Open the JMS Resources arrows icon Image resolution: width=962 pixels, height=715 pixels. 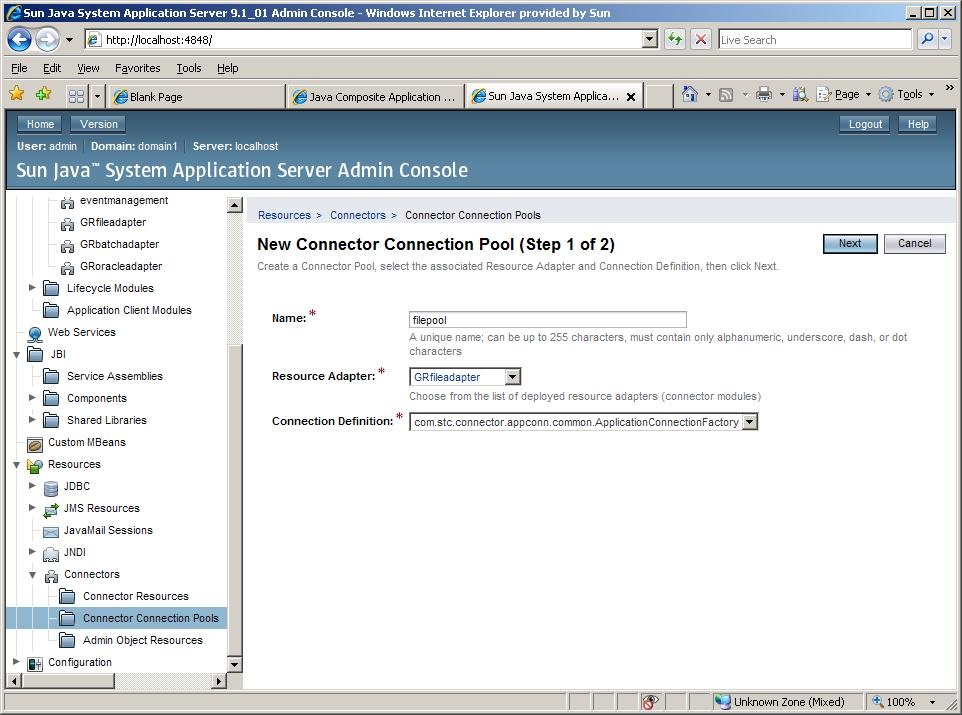51,510
